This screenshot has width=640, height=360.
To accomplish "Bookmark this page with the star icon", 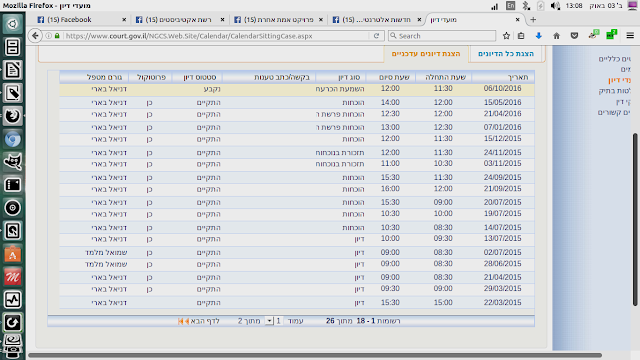I will (506, 36).
